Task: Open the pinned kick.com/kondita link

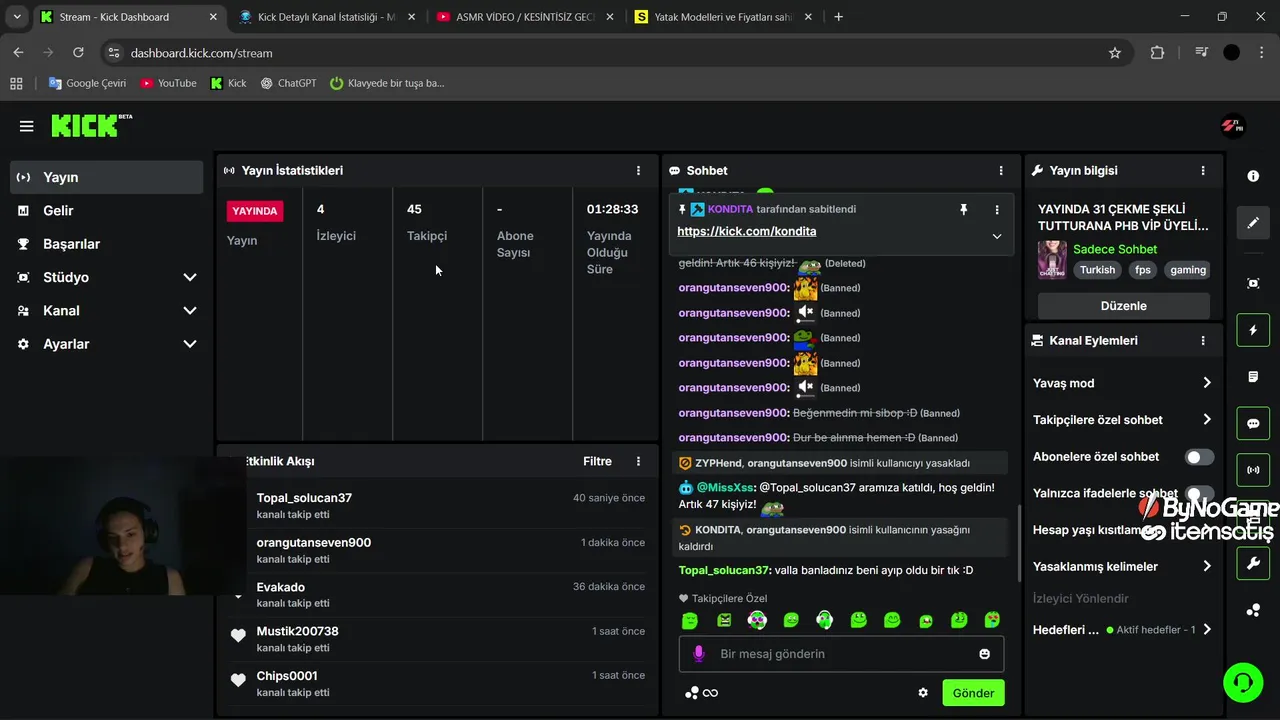Action: pyautogui.click(x=747, y=231)
